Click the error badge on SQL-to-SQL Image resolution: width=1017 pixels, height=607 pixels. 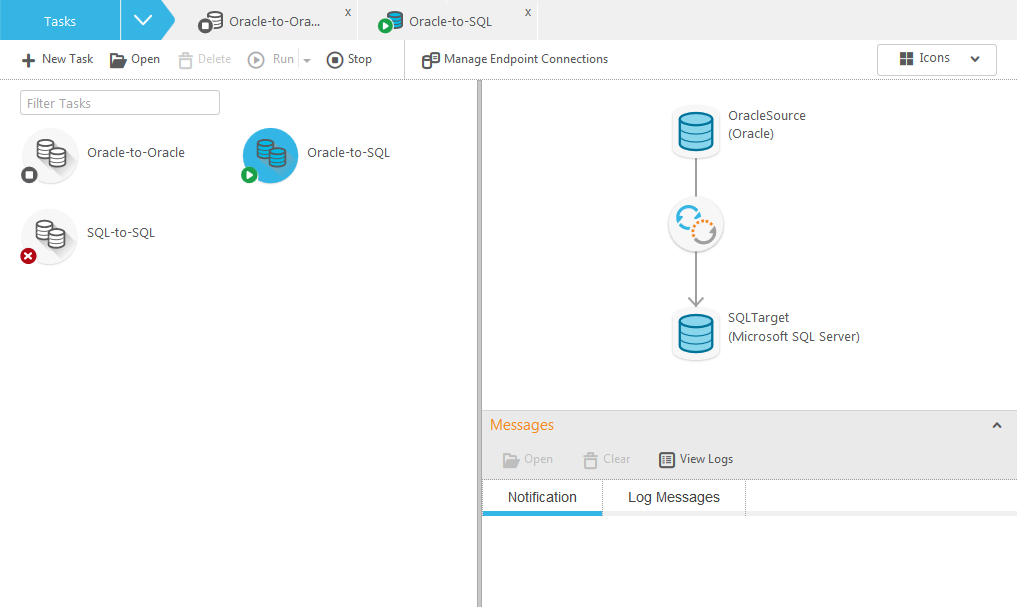(28, 255)
